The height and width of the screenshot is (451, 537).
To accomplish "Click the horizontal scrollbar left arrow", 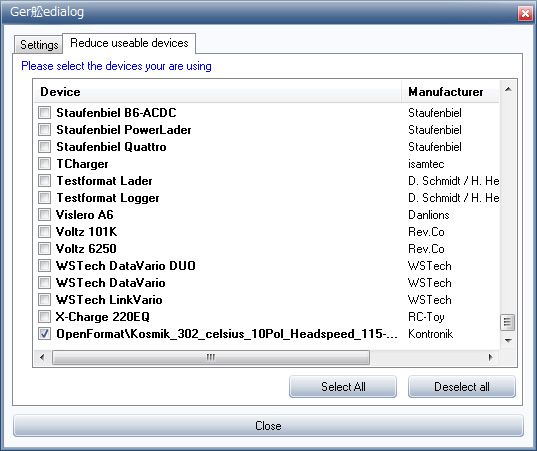I will point(42,358).
